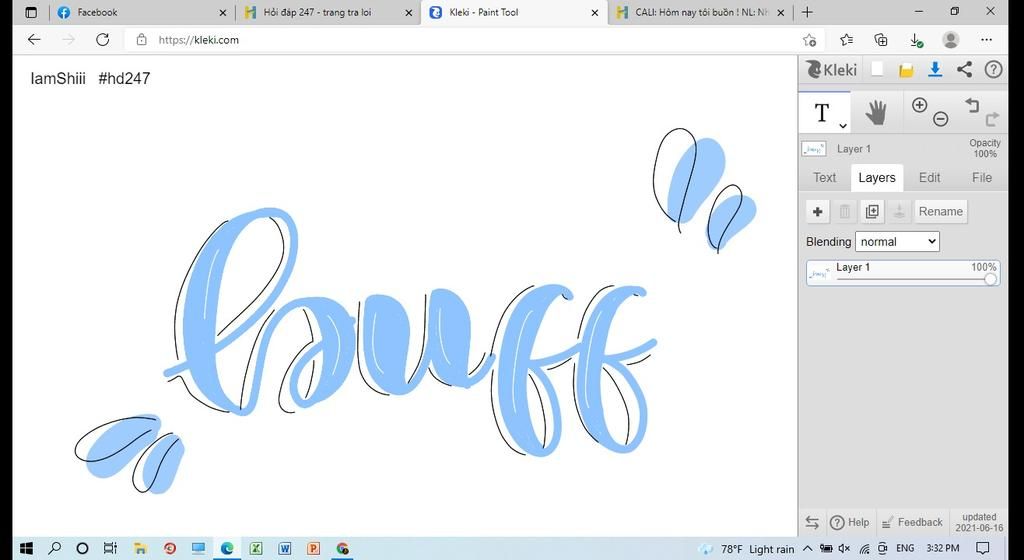Redo the action in Kleki
Screen dimensions: 1024x560
pyautogui.click(x=993, y=119)
